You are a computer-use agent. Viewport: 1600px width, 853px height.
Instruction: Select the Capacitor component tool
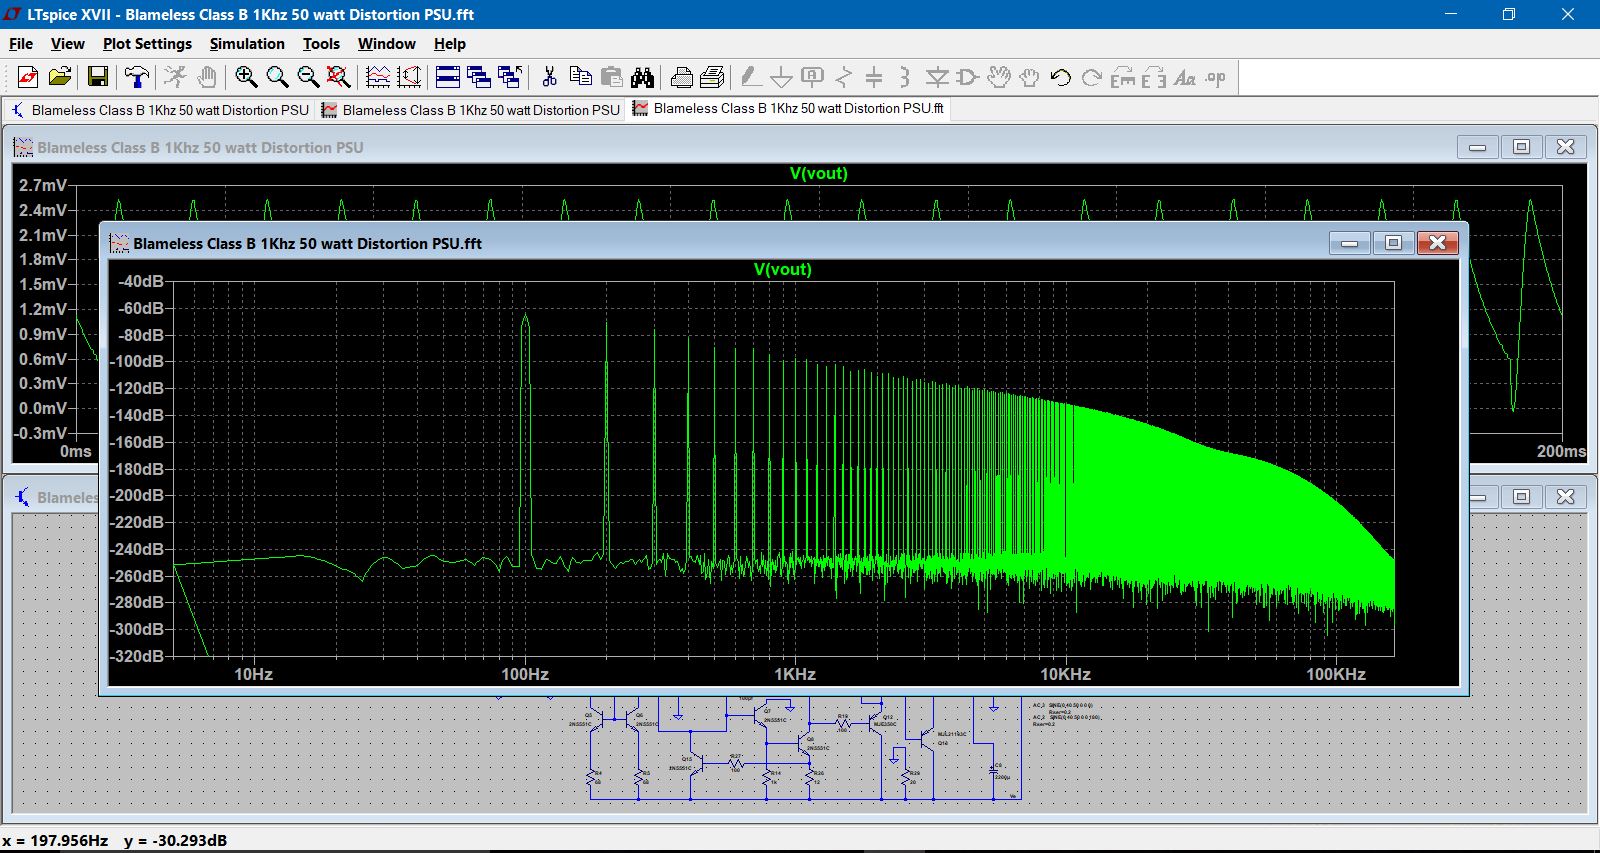(874, 77)
